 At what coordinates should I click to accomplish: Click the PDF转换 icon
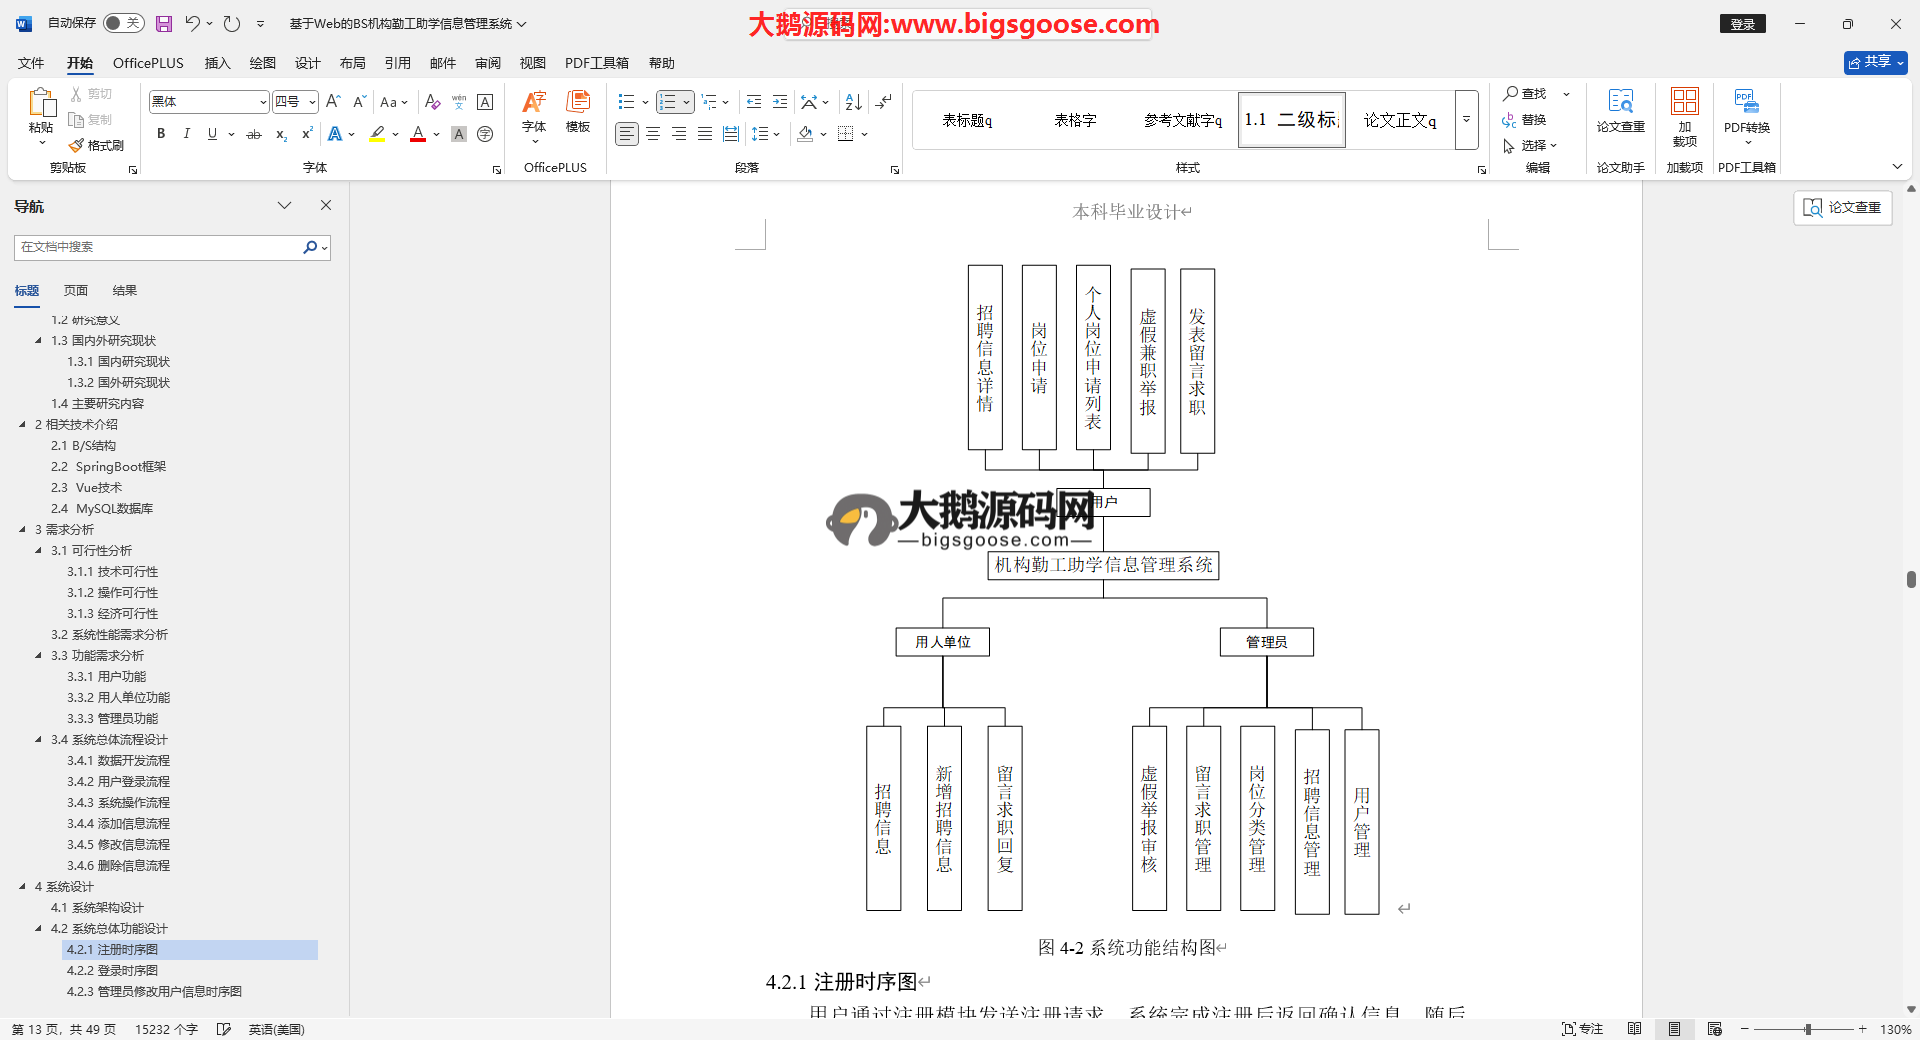pos(1746,110)
